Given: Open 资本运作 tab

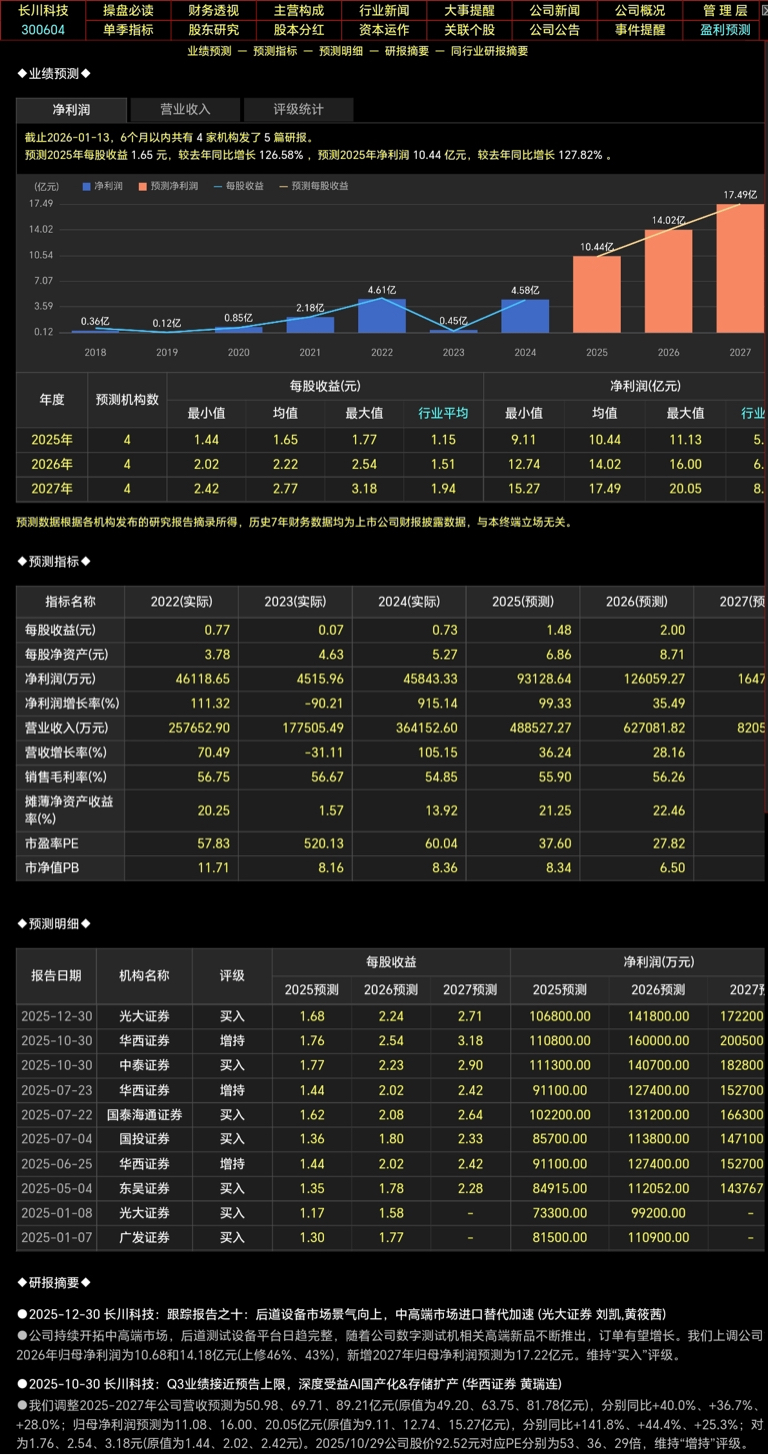Looking at the screenshot, I should coord(384,30).
